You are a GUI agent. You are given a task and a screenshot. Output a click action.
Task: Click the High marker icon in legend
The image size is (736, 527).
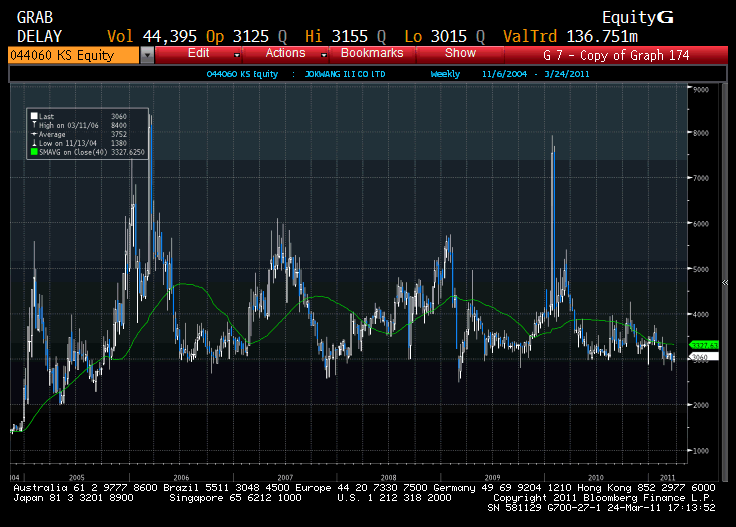[33, 124]
